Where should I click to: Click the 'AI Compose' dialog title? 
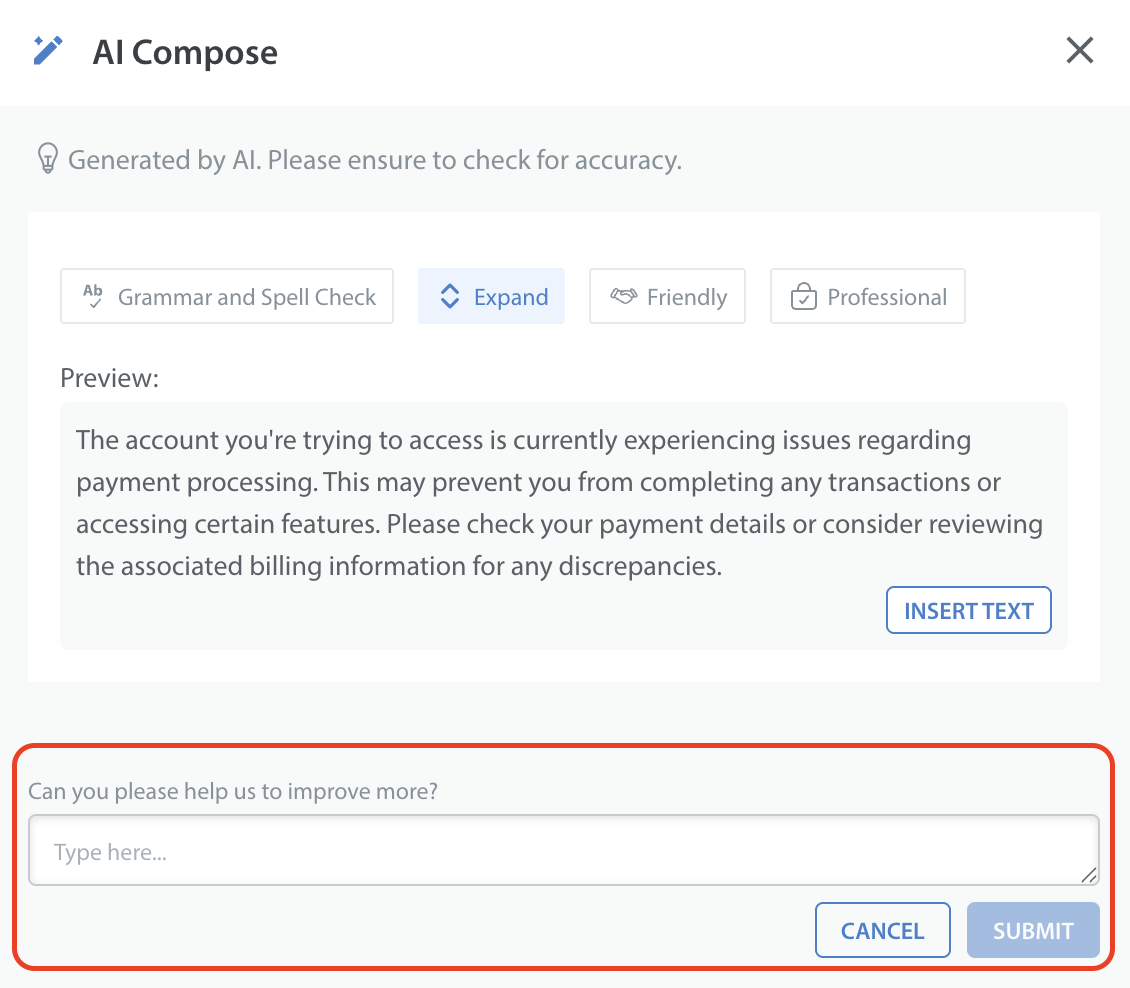(x=185, y=52)
